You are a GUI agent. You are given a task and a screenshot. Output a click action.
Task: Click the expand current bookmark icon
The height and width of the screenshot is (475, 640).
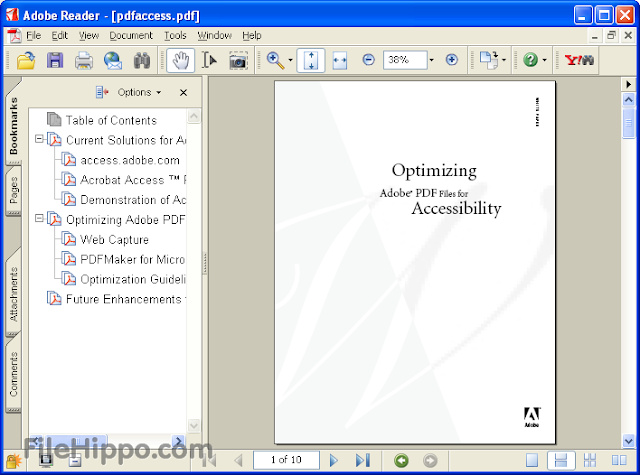click(x=102, y=93)
